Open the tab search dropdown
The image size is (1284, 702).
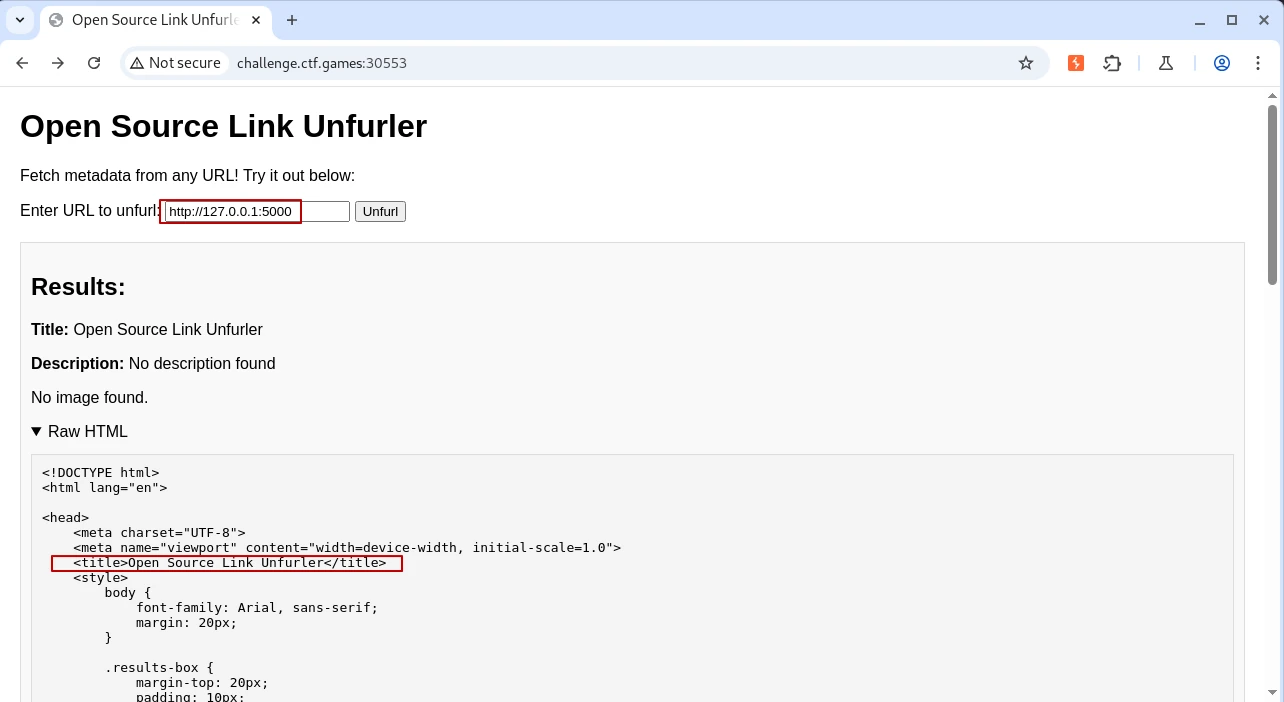pos(20,20)
